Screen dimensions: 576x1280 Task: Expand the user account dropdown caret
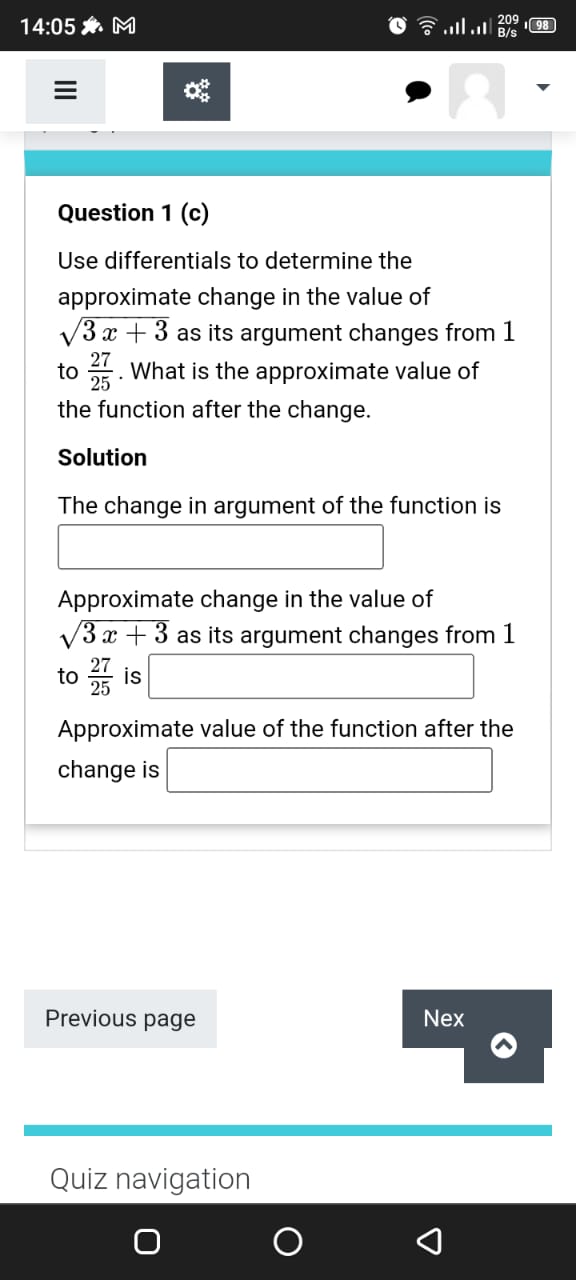541,87
